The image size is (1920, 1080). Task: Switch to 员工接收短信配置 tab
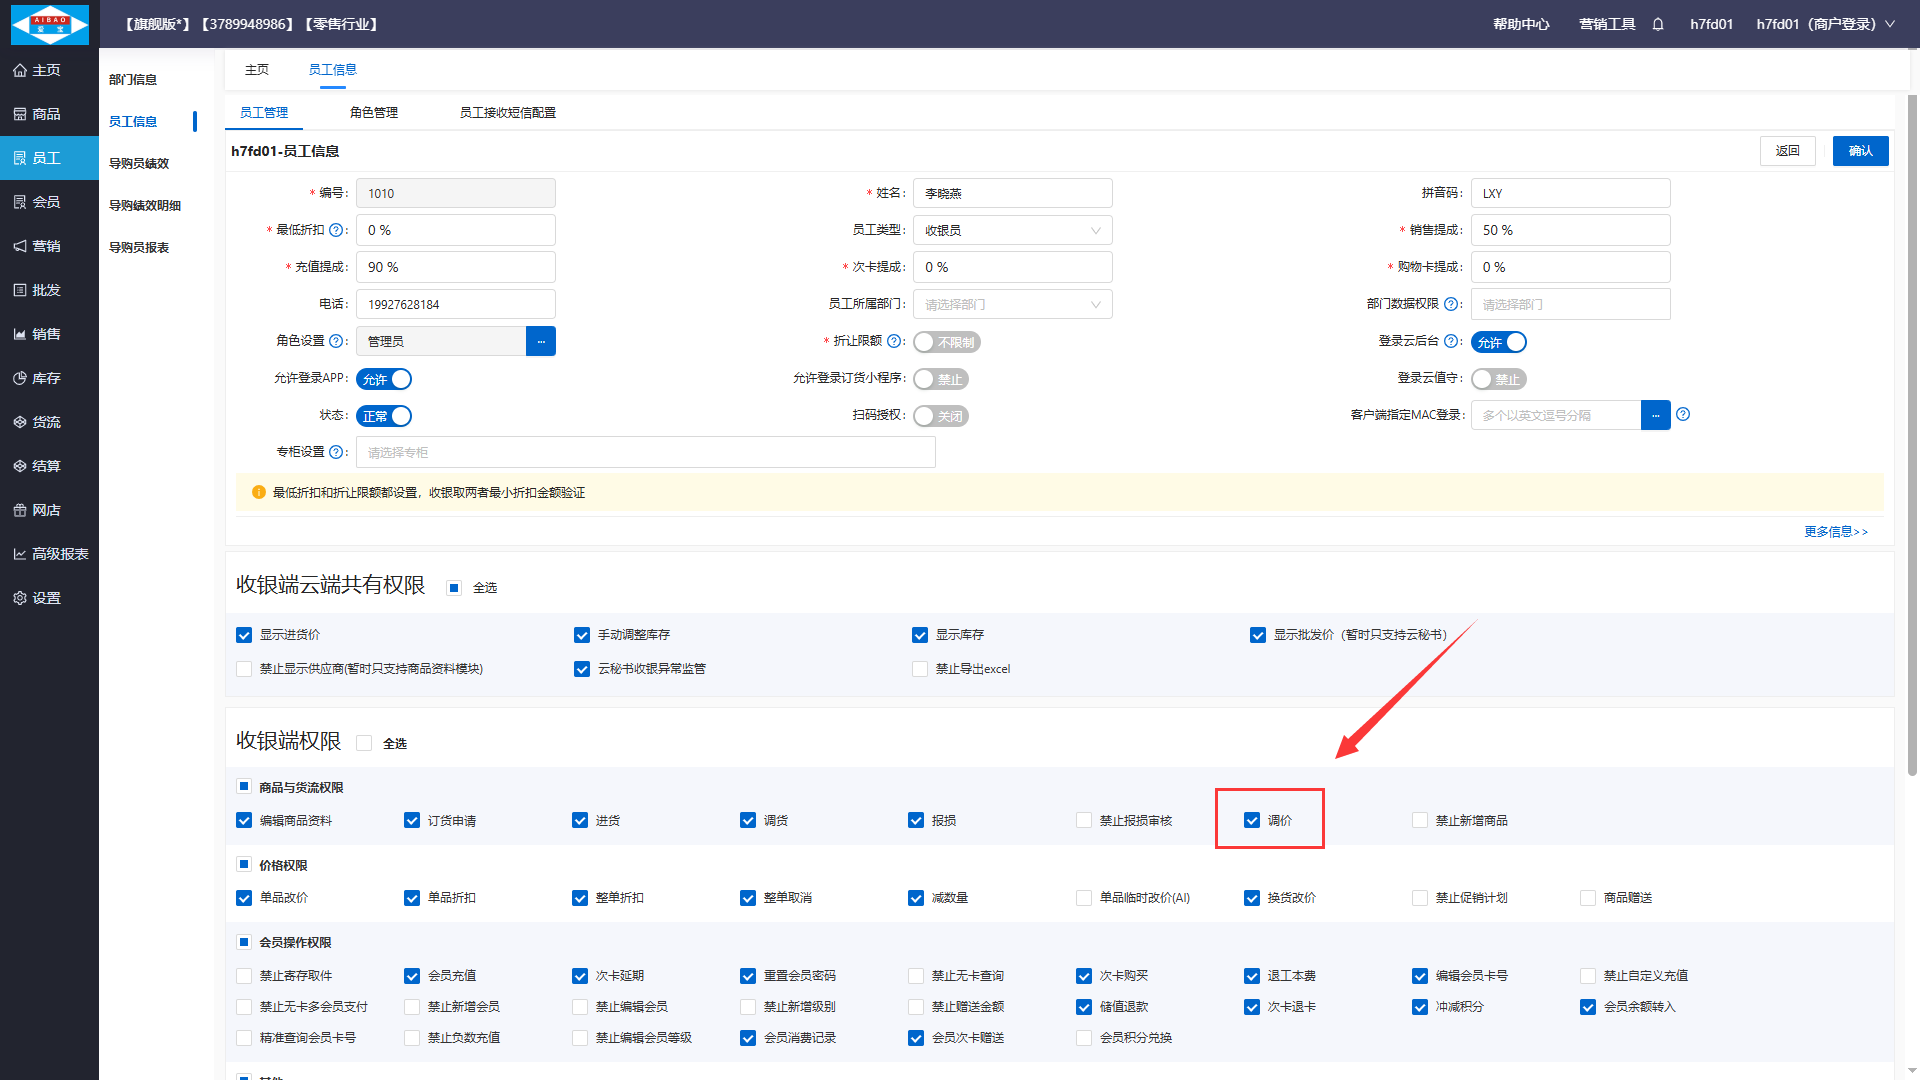508,112
